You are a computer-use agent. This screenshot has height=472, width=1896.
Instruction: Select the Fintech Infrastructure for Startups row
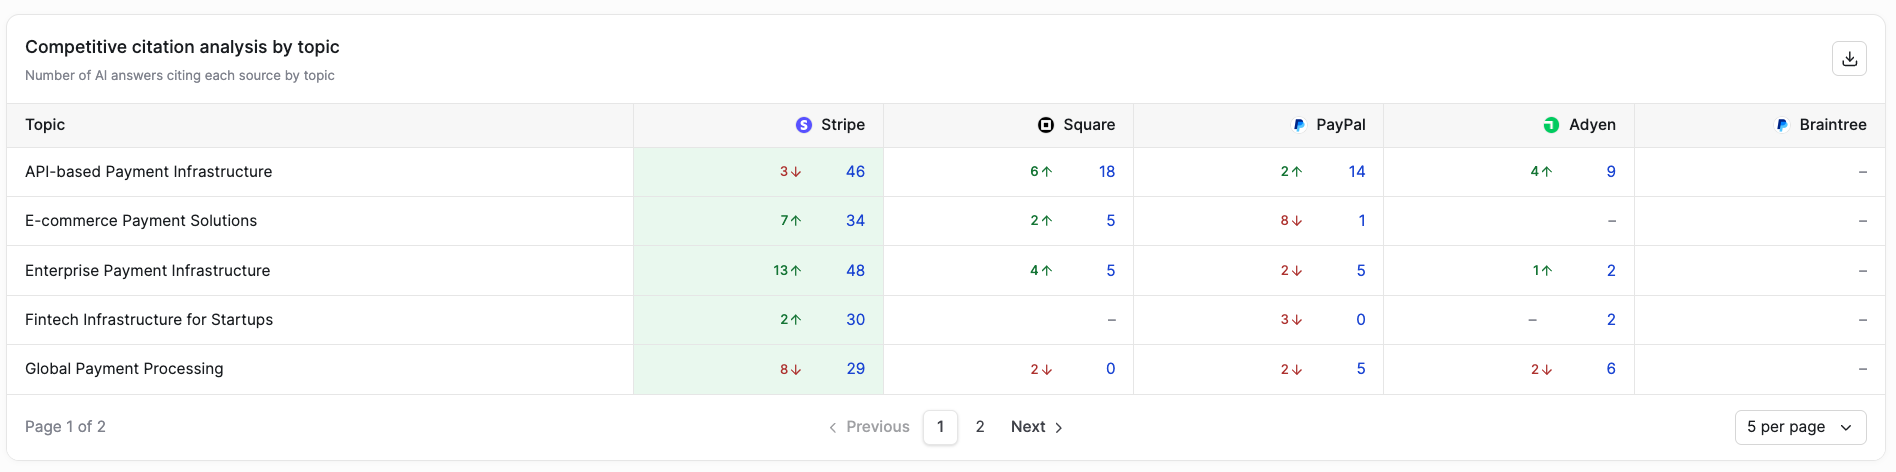coord(946,320)
